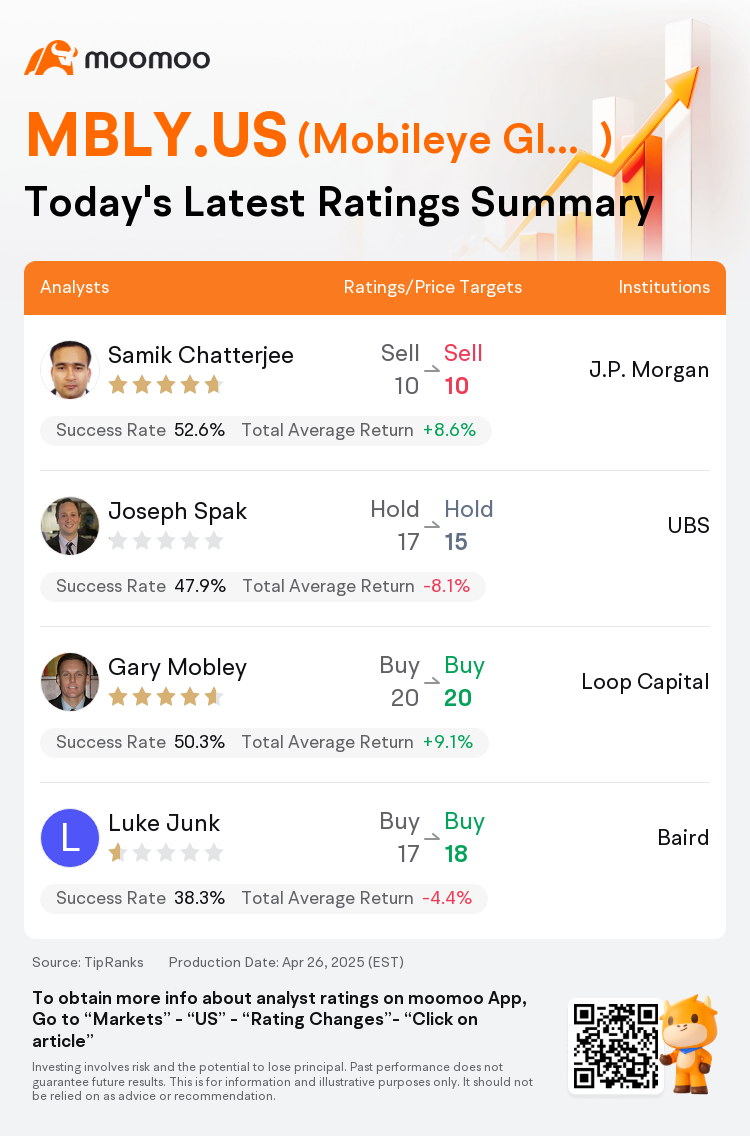This screenshot has width=750, height=1136.
Task: Click Samik Chatterjee's success rate pill
Action: (266, 430)
